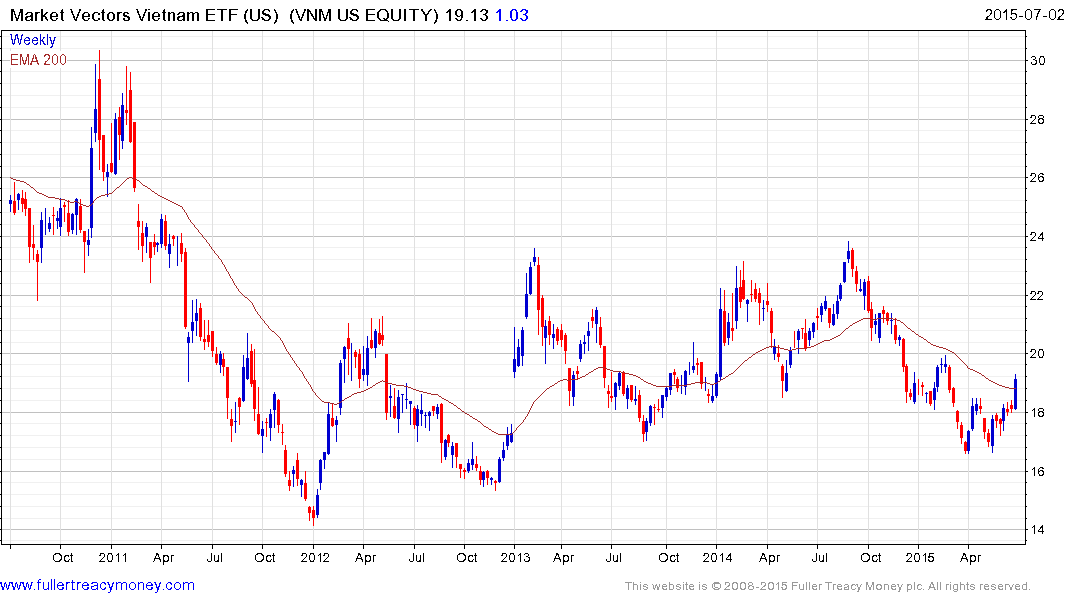The image size is (1075, 600).
Task: Click the Weekly timeframe label
Action: tap(33, 40)
